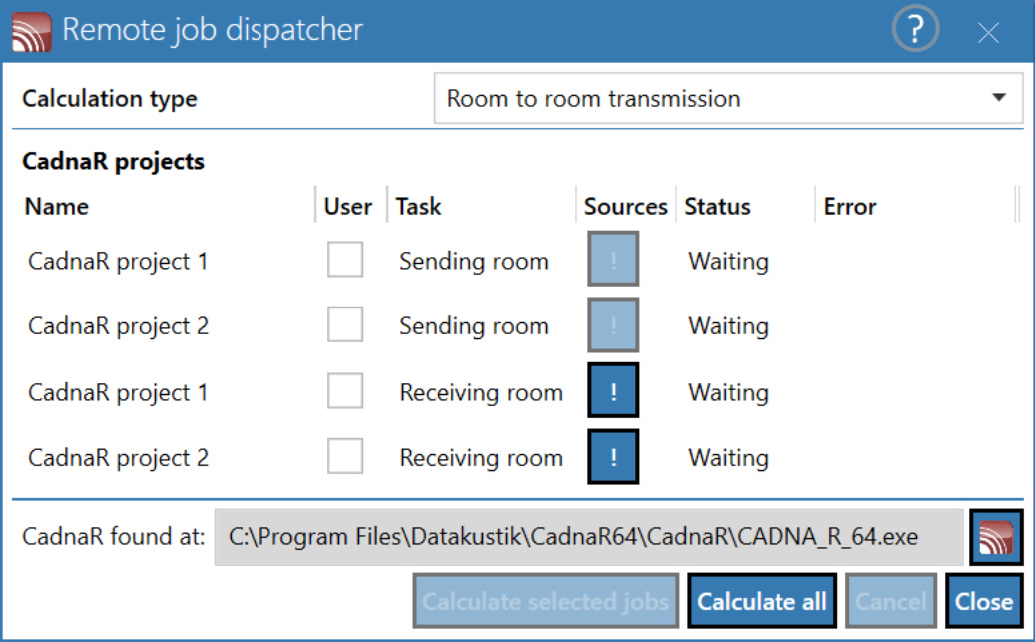Click the Close button
1035x642 pixels.
(x=984, y=601)
